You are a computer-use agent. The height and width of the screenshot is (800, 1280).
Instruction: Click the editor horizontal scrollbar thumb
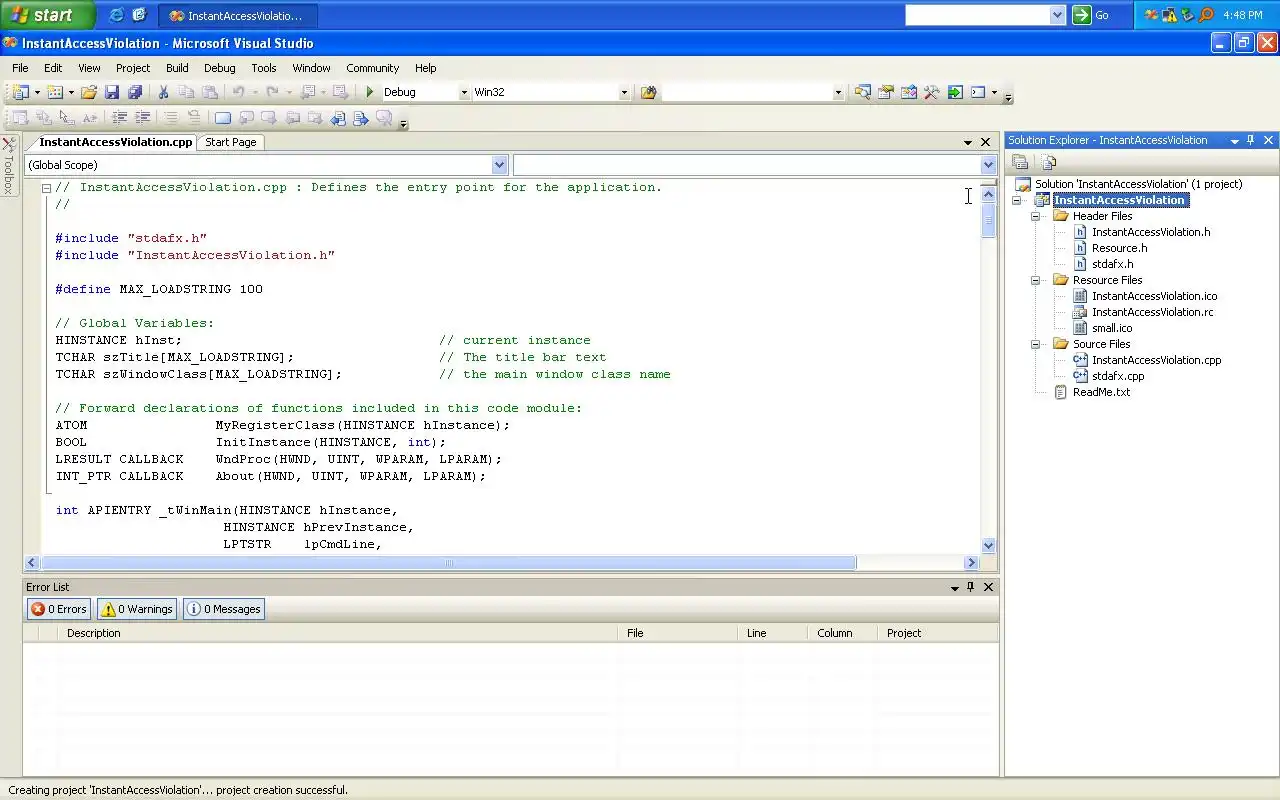pyautogui.click(x=448, y=563)
